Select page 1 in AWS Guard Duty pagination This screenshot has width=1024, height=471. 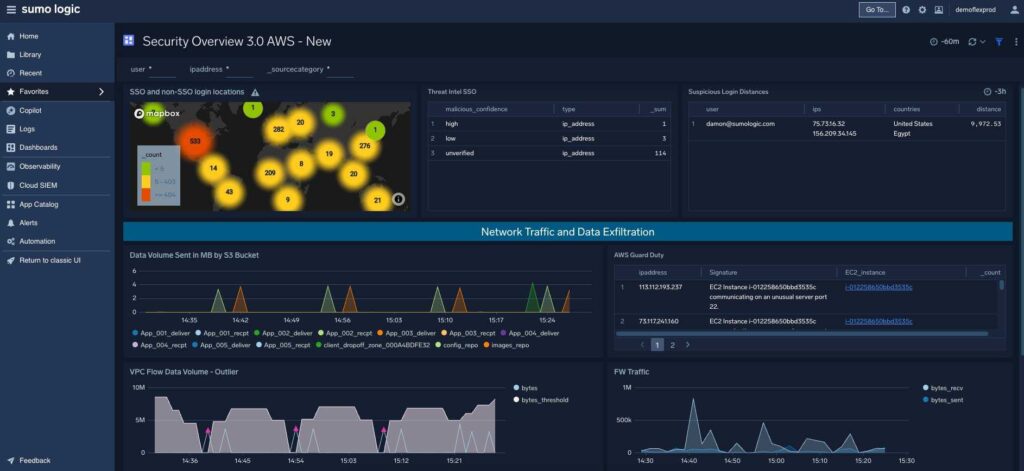[658, 344]
